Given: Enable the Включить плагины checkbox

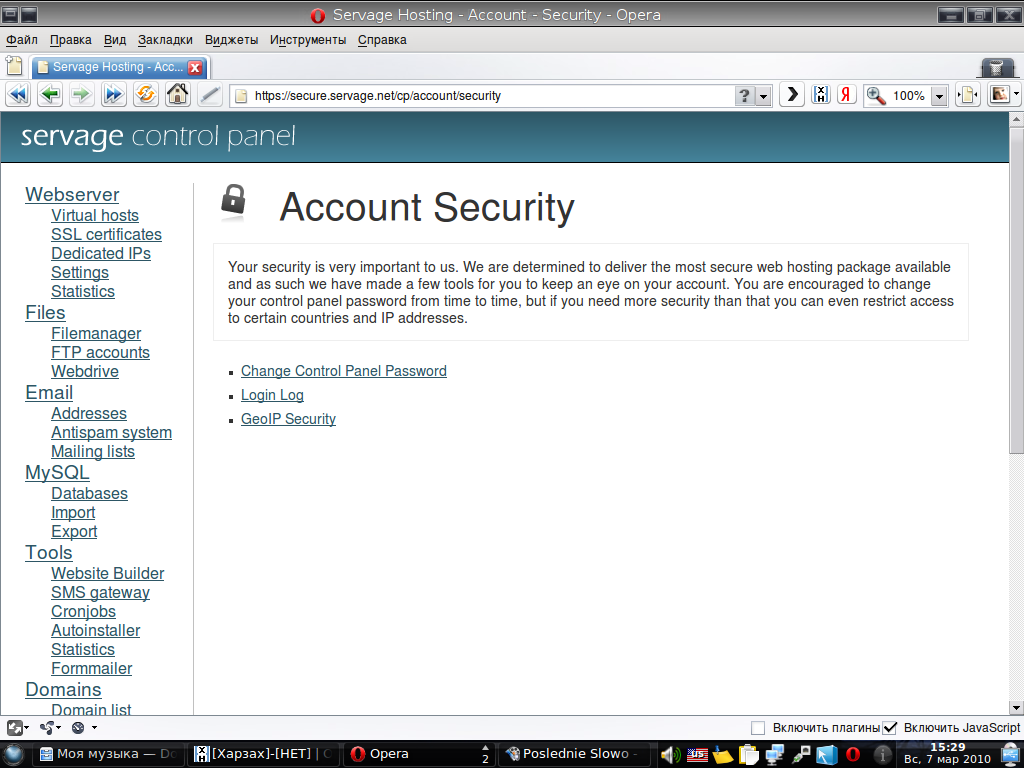Looking at the screenshot, I should [x=758, y=728].
